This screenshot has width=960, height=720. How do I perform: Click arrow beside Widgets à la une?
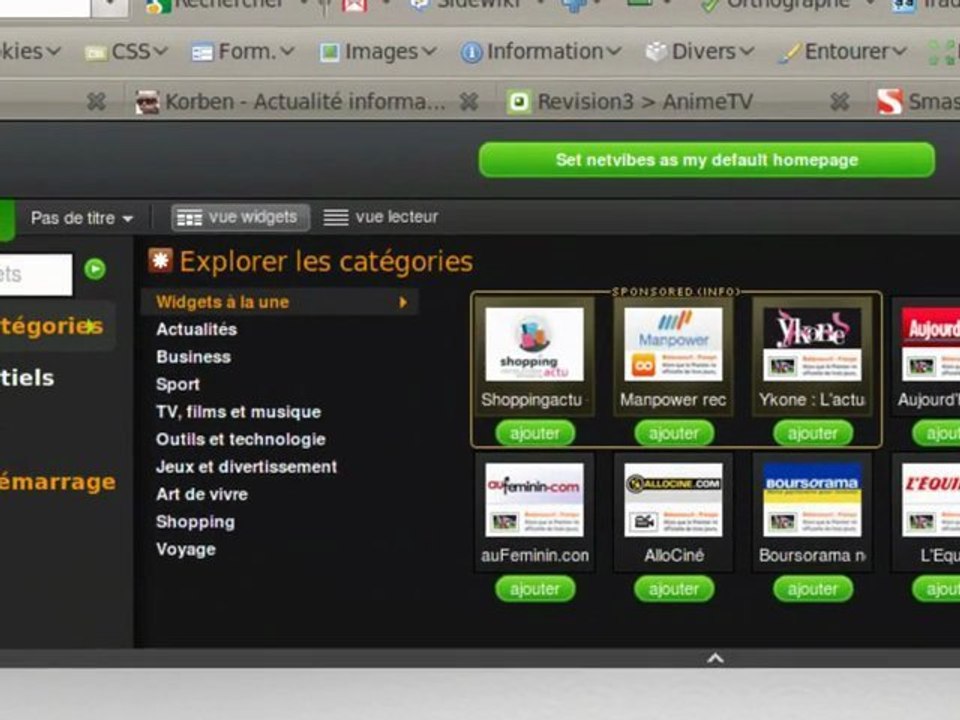tap(403, 302)
